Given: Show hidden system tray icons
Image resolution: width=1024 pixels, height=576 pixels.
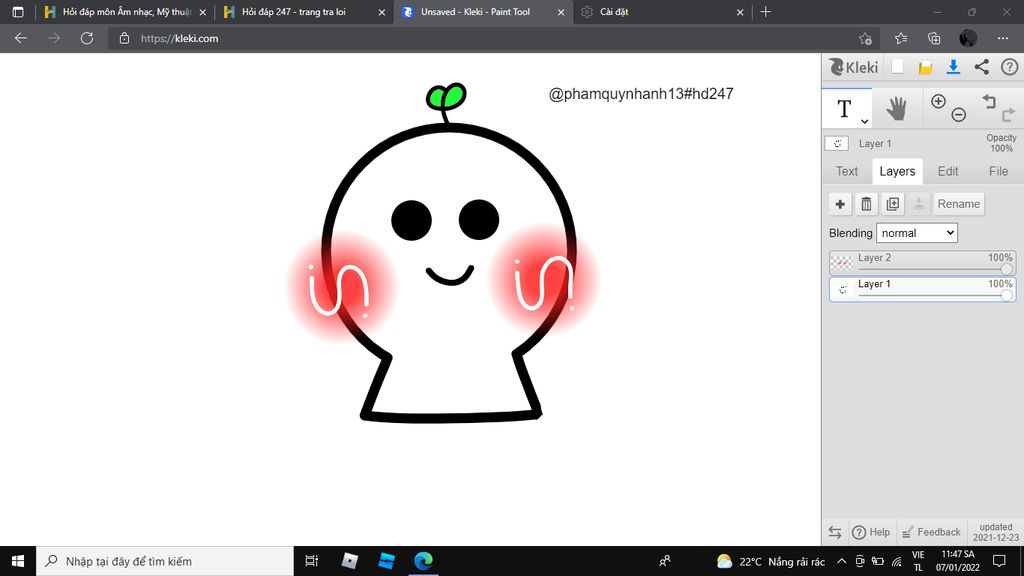Looking at the screenshot, I should point(842,561).
